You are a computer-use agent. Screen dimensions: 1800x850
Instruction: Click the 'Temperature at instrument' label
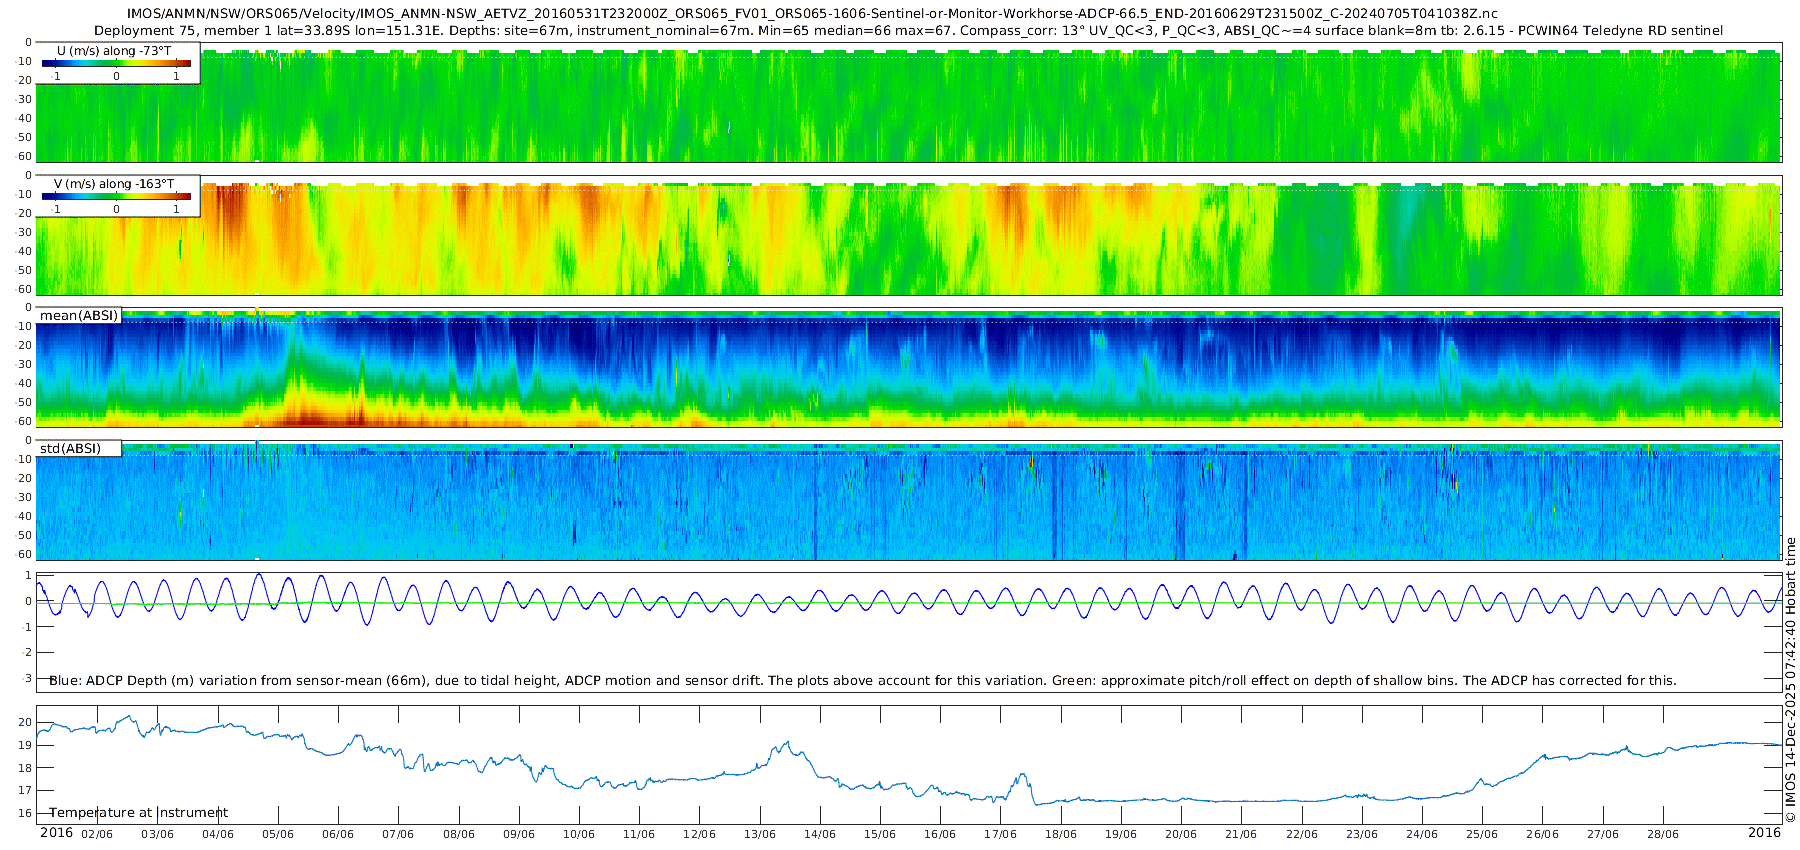click(x=139, y=813)
